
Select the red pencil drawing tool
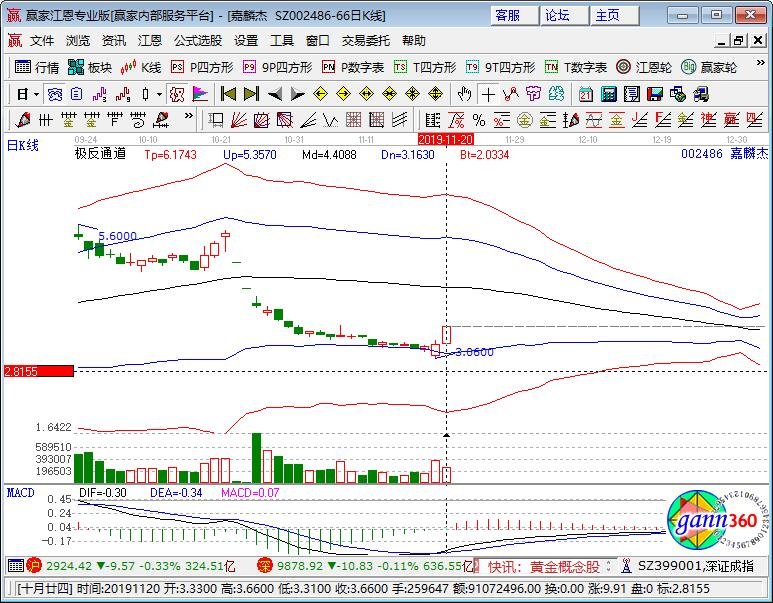(23, 120)
